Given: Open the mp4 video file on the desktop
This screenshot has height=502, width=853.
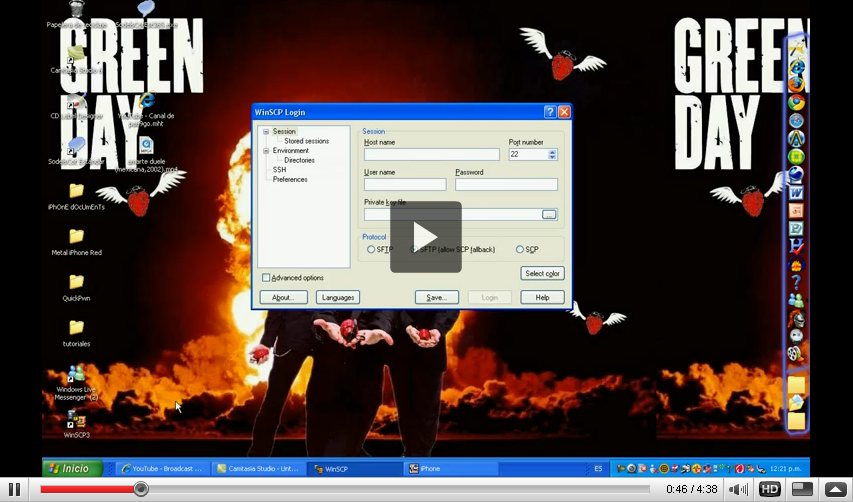Looking at the screenshot, I should pyautogui.click(x=146, y=155).
